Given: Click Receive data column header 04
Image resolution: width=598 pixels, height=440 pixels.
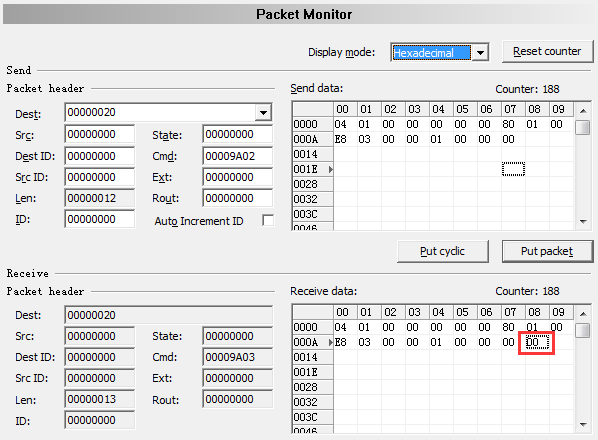Looking at the screenshot, I should tap(441, 312).
